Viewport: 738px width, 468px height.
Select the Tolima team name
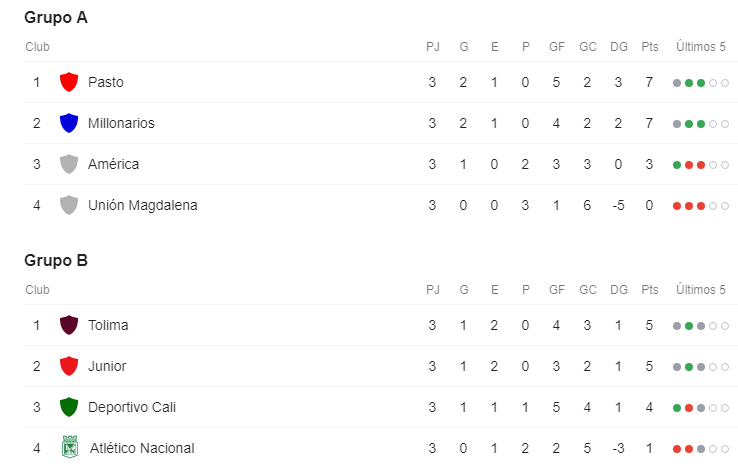tap(108, 325)
